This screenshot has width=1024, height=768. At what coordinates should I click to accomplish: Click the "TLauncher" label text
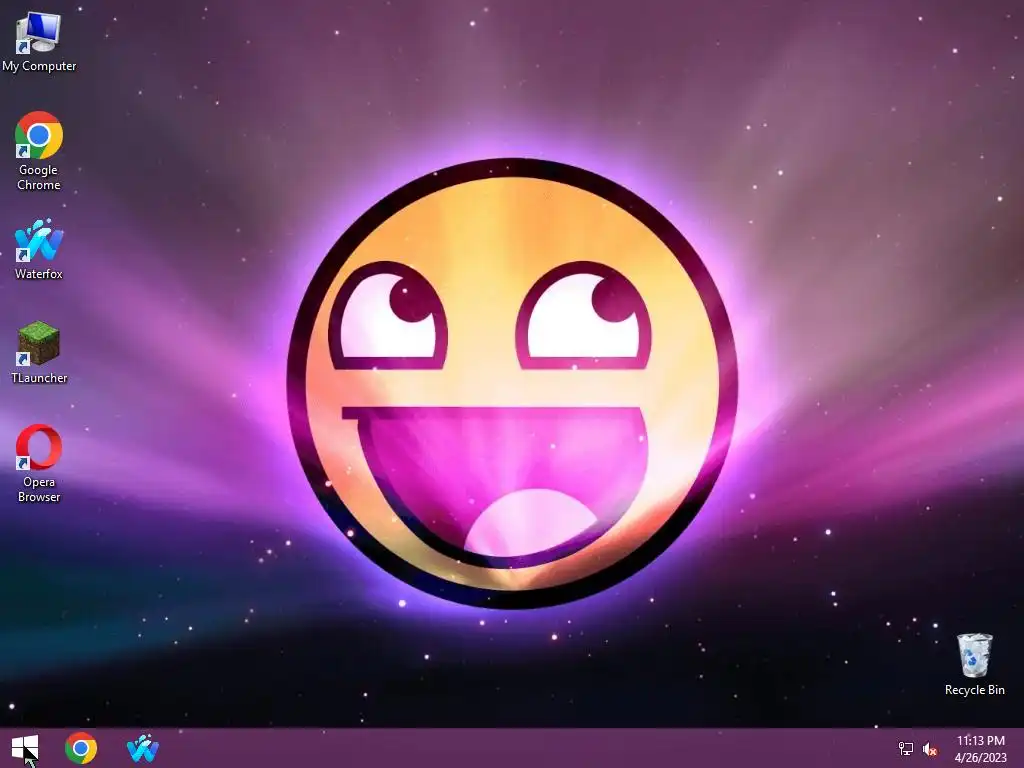click(39, 377)
